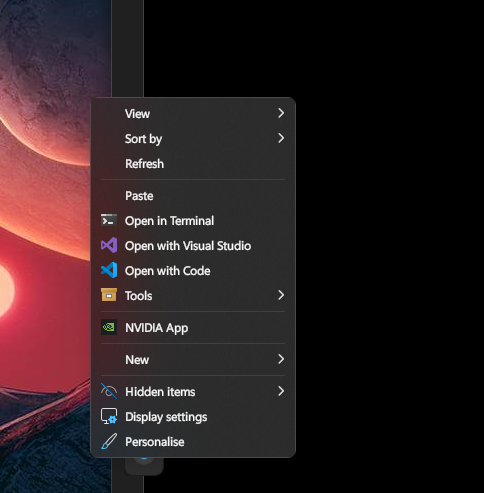Expand the New submenu chevron
The width and height of the screenshot is (484, 493).
click(281, 359)
